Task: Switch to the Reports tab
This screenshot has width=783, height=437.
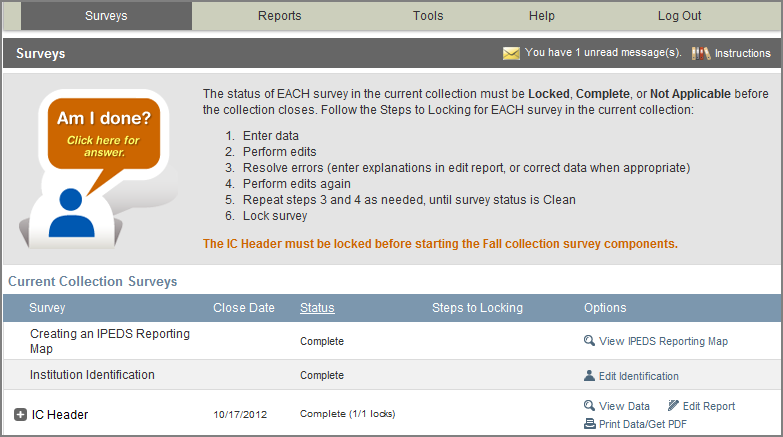Action: (279, 16)
